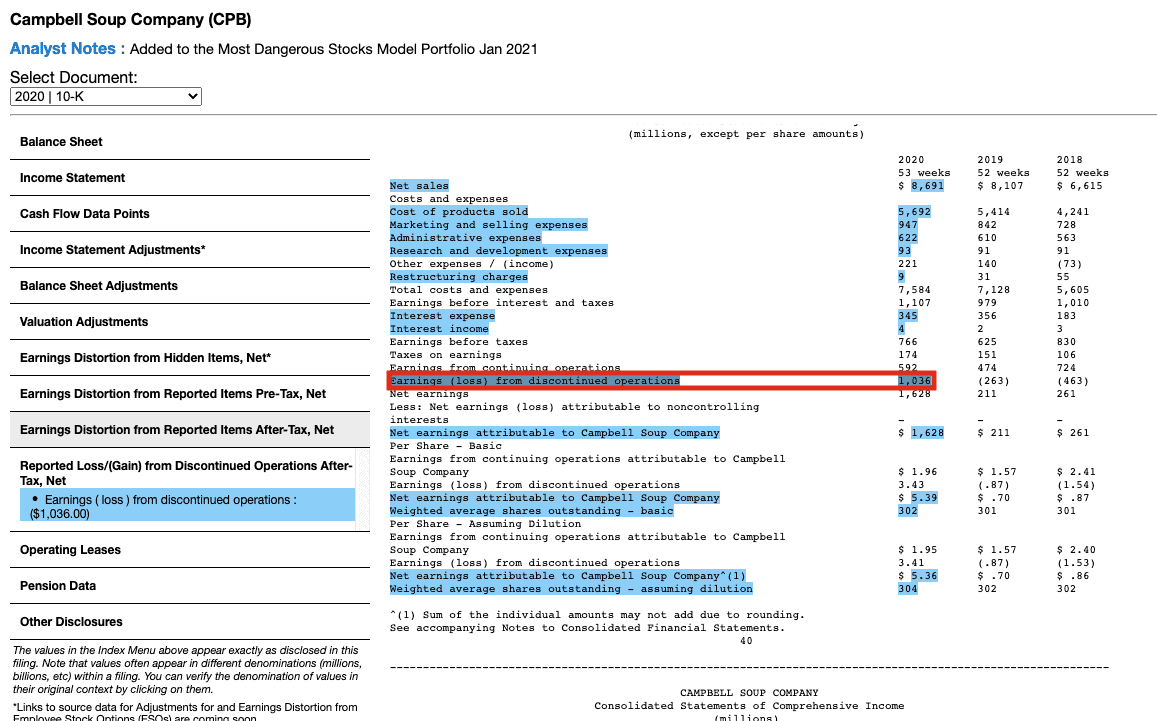Open Balance Sheet Adjustments section

99,286
